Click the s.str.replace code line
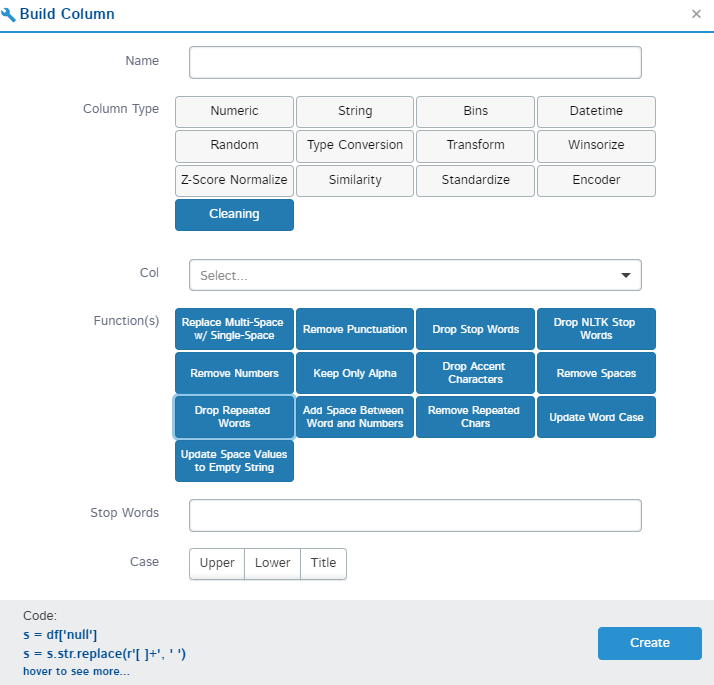Screen dimensions: 714x685 click(x=104, y=654)
